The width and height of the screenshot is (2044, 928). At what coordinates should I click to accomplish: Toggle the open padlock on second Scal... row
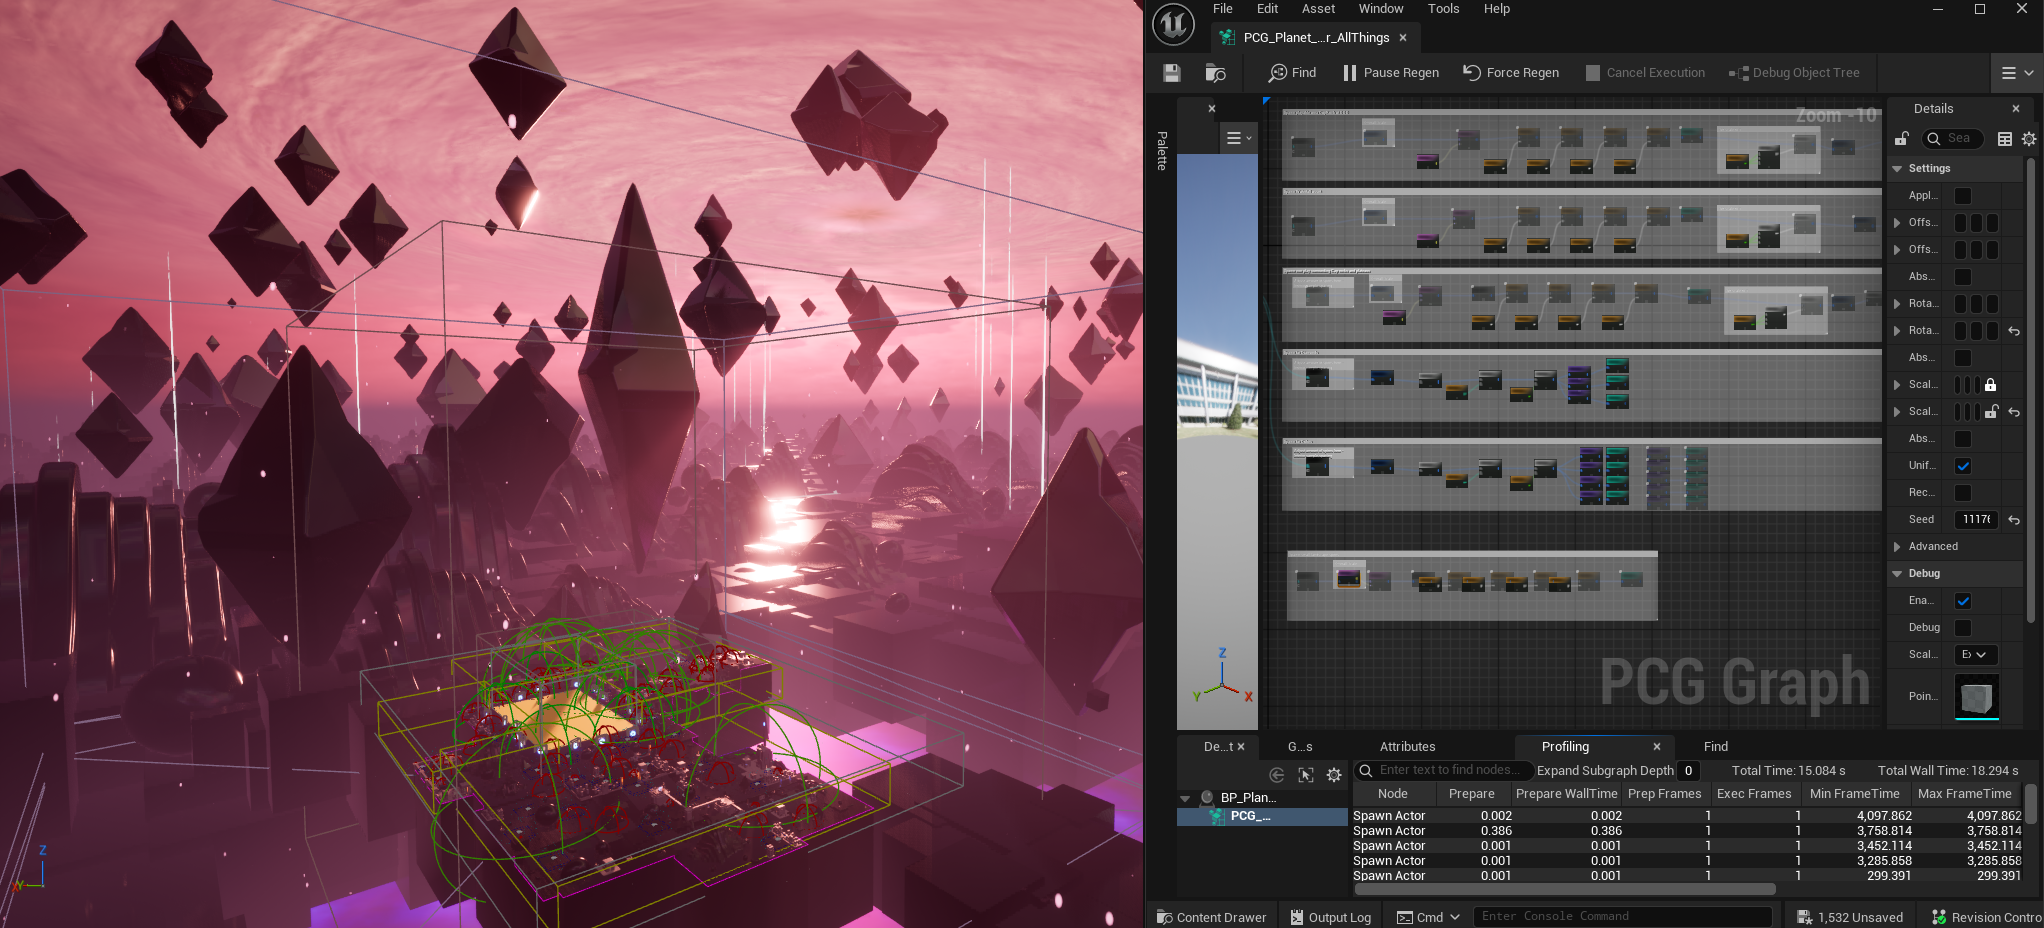[1991, 412]
